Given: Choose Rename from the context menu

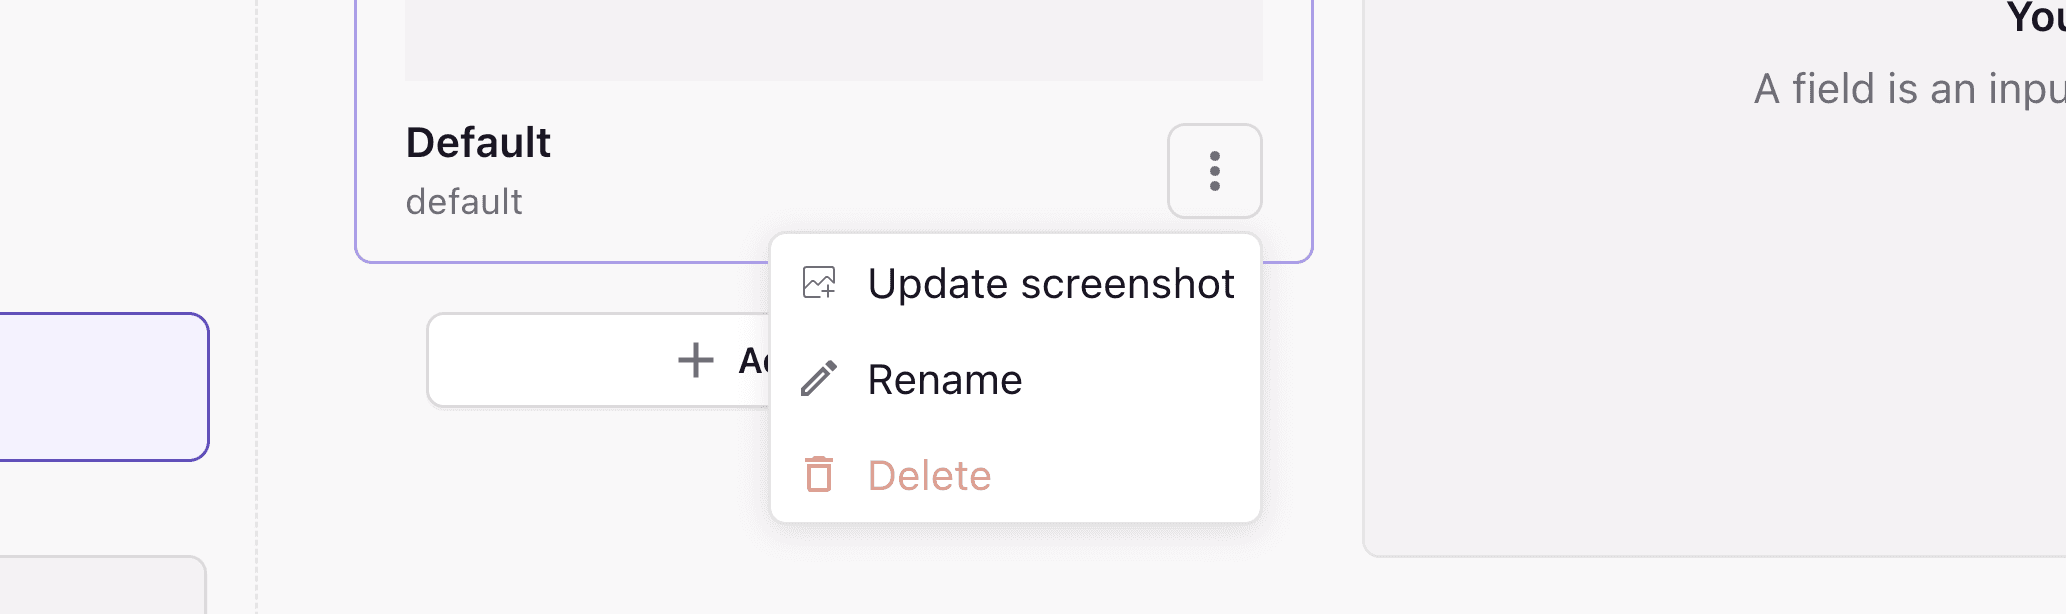Looking at the screenshot, I should [x=946, y=379].
